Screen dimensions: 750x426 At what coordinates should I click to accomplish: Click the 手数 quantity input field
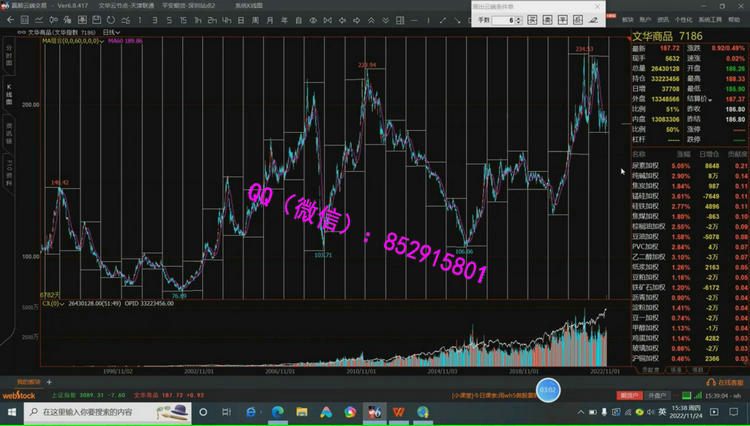tap(503, 20)
